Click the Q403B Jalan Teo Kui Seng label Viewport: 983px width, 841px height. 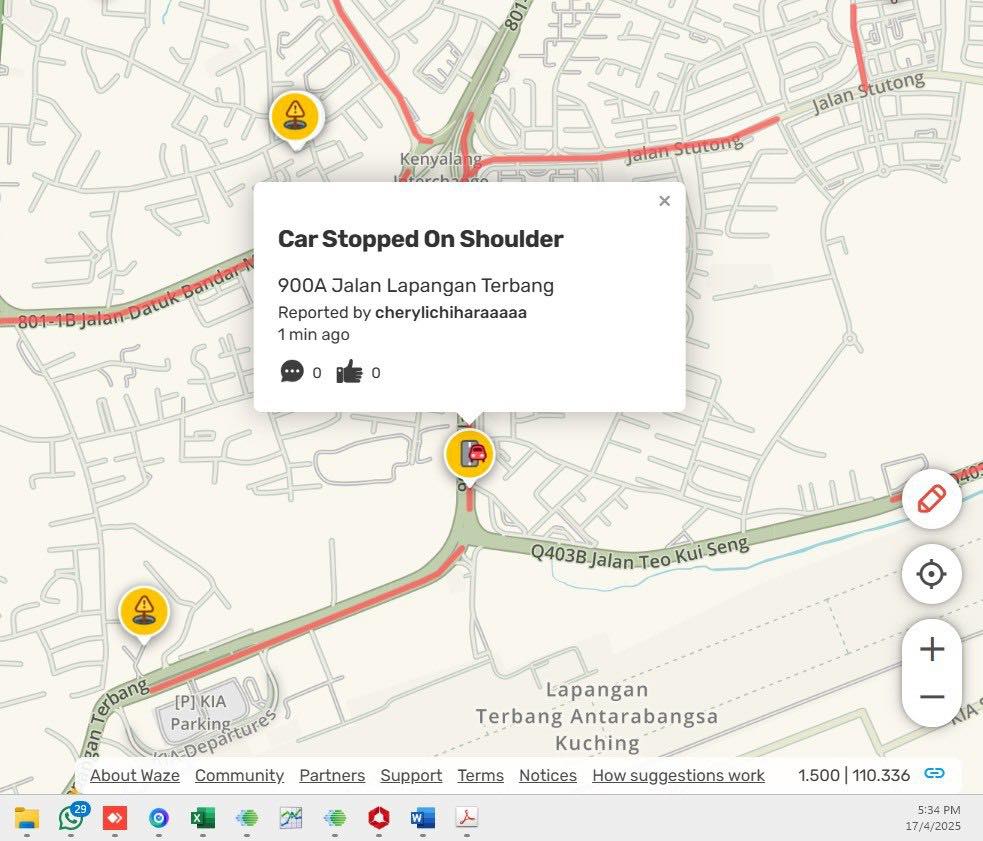(639, 552)
